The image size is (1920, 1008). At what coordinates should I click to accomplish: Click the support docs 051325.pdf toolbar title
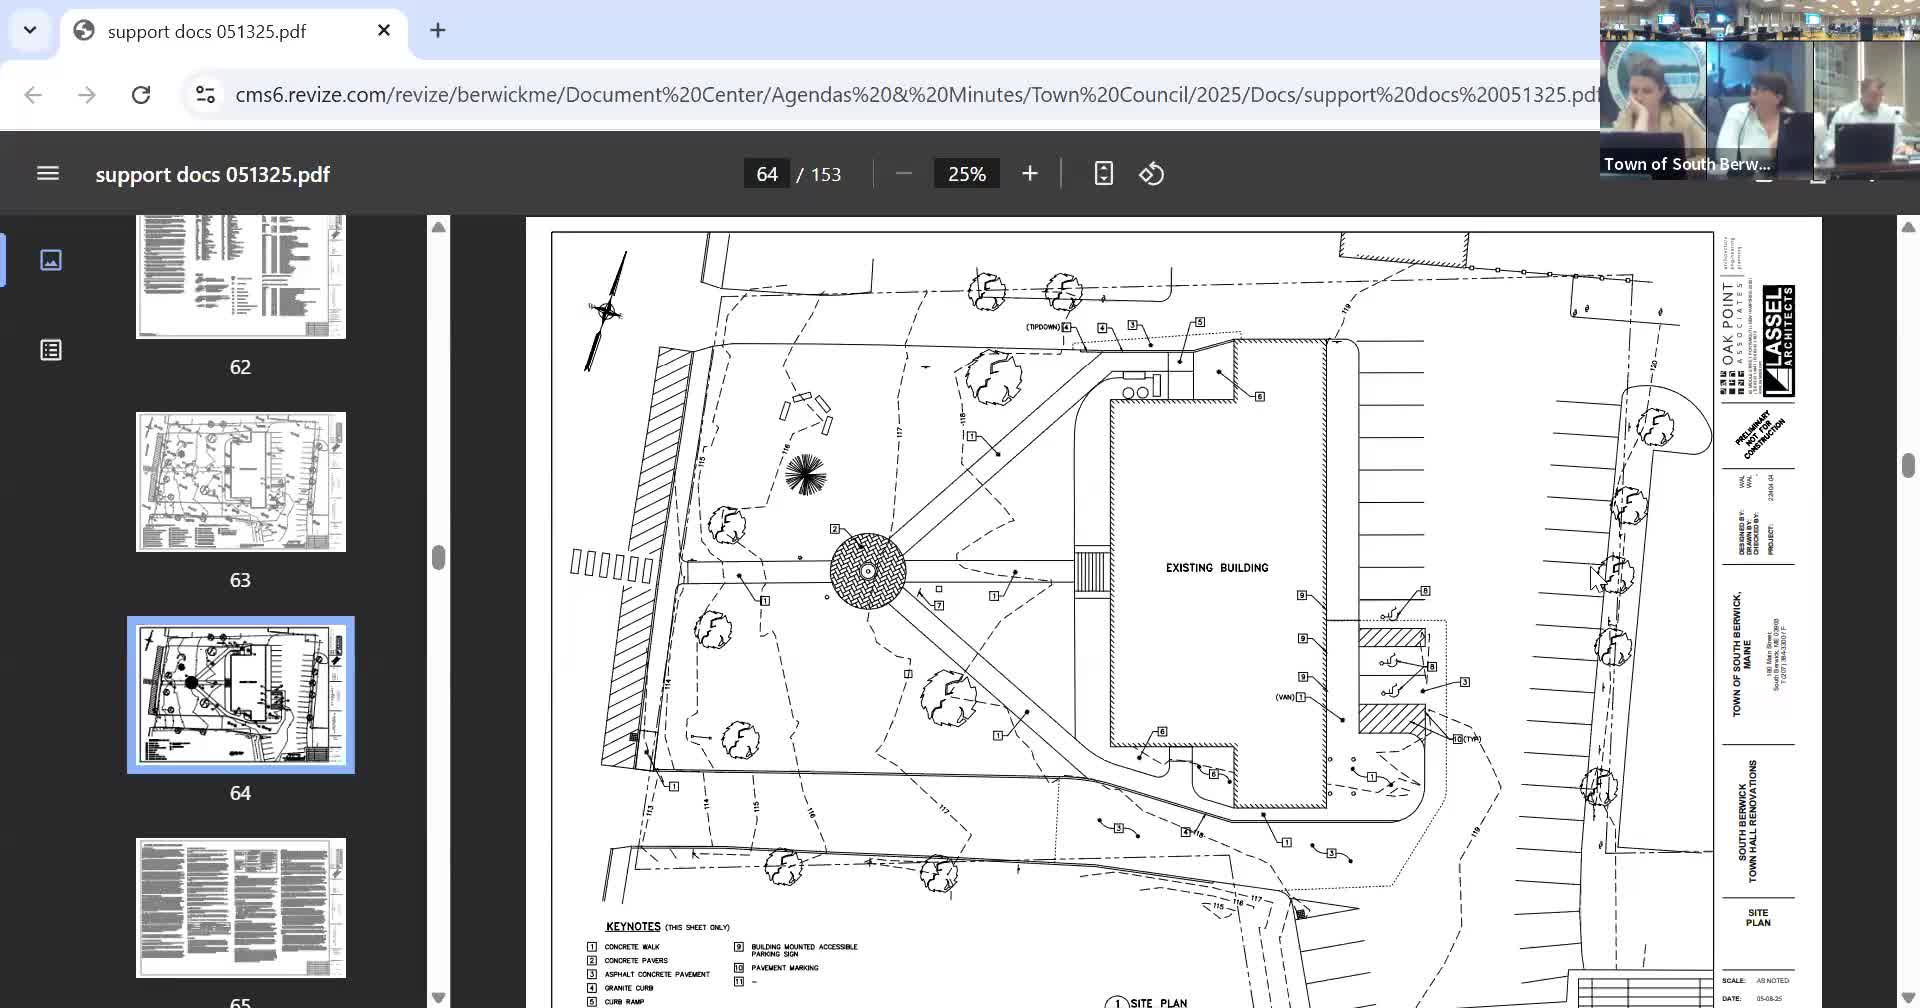213,174
